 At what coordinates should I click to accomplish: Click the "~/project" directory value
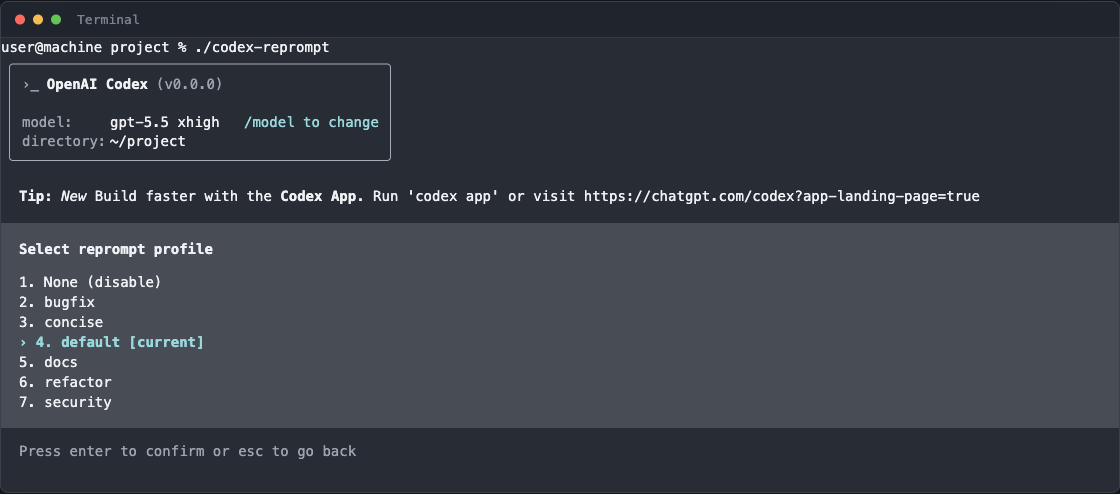[148, 141]
